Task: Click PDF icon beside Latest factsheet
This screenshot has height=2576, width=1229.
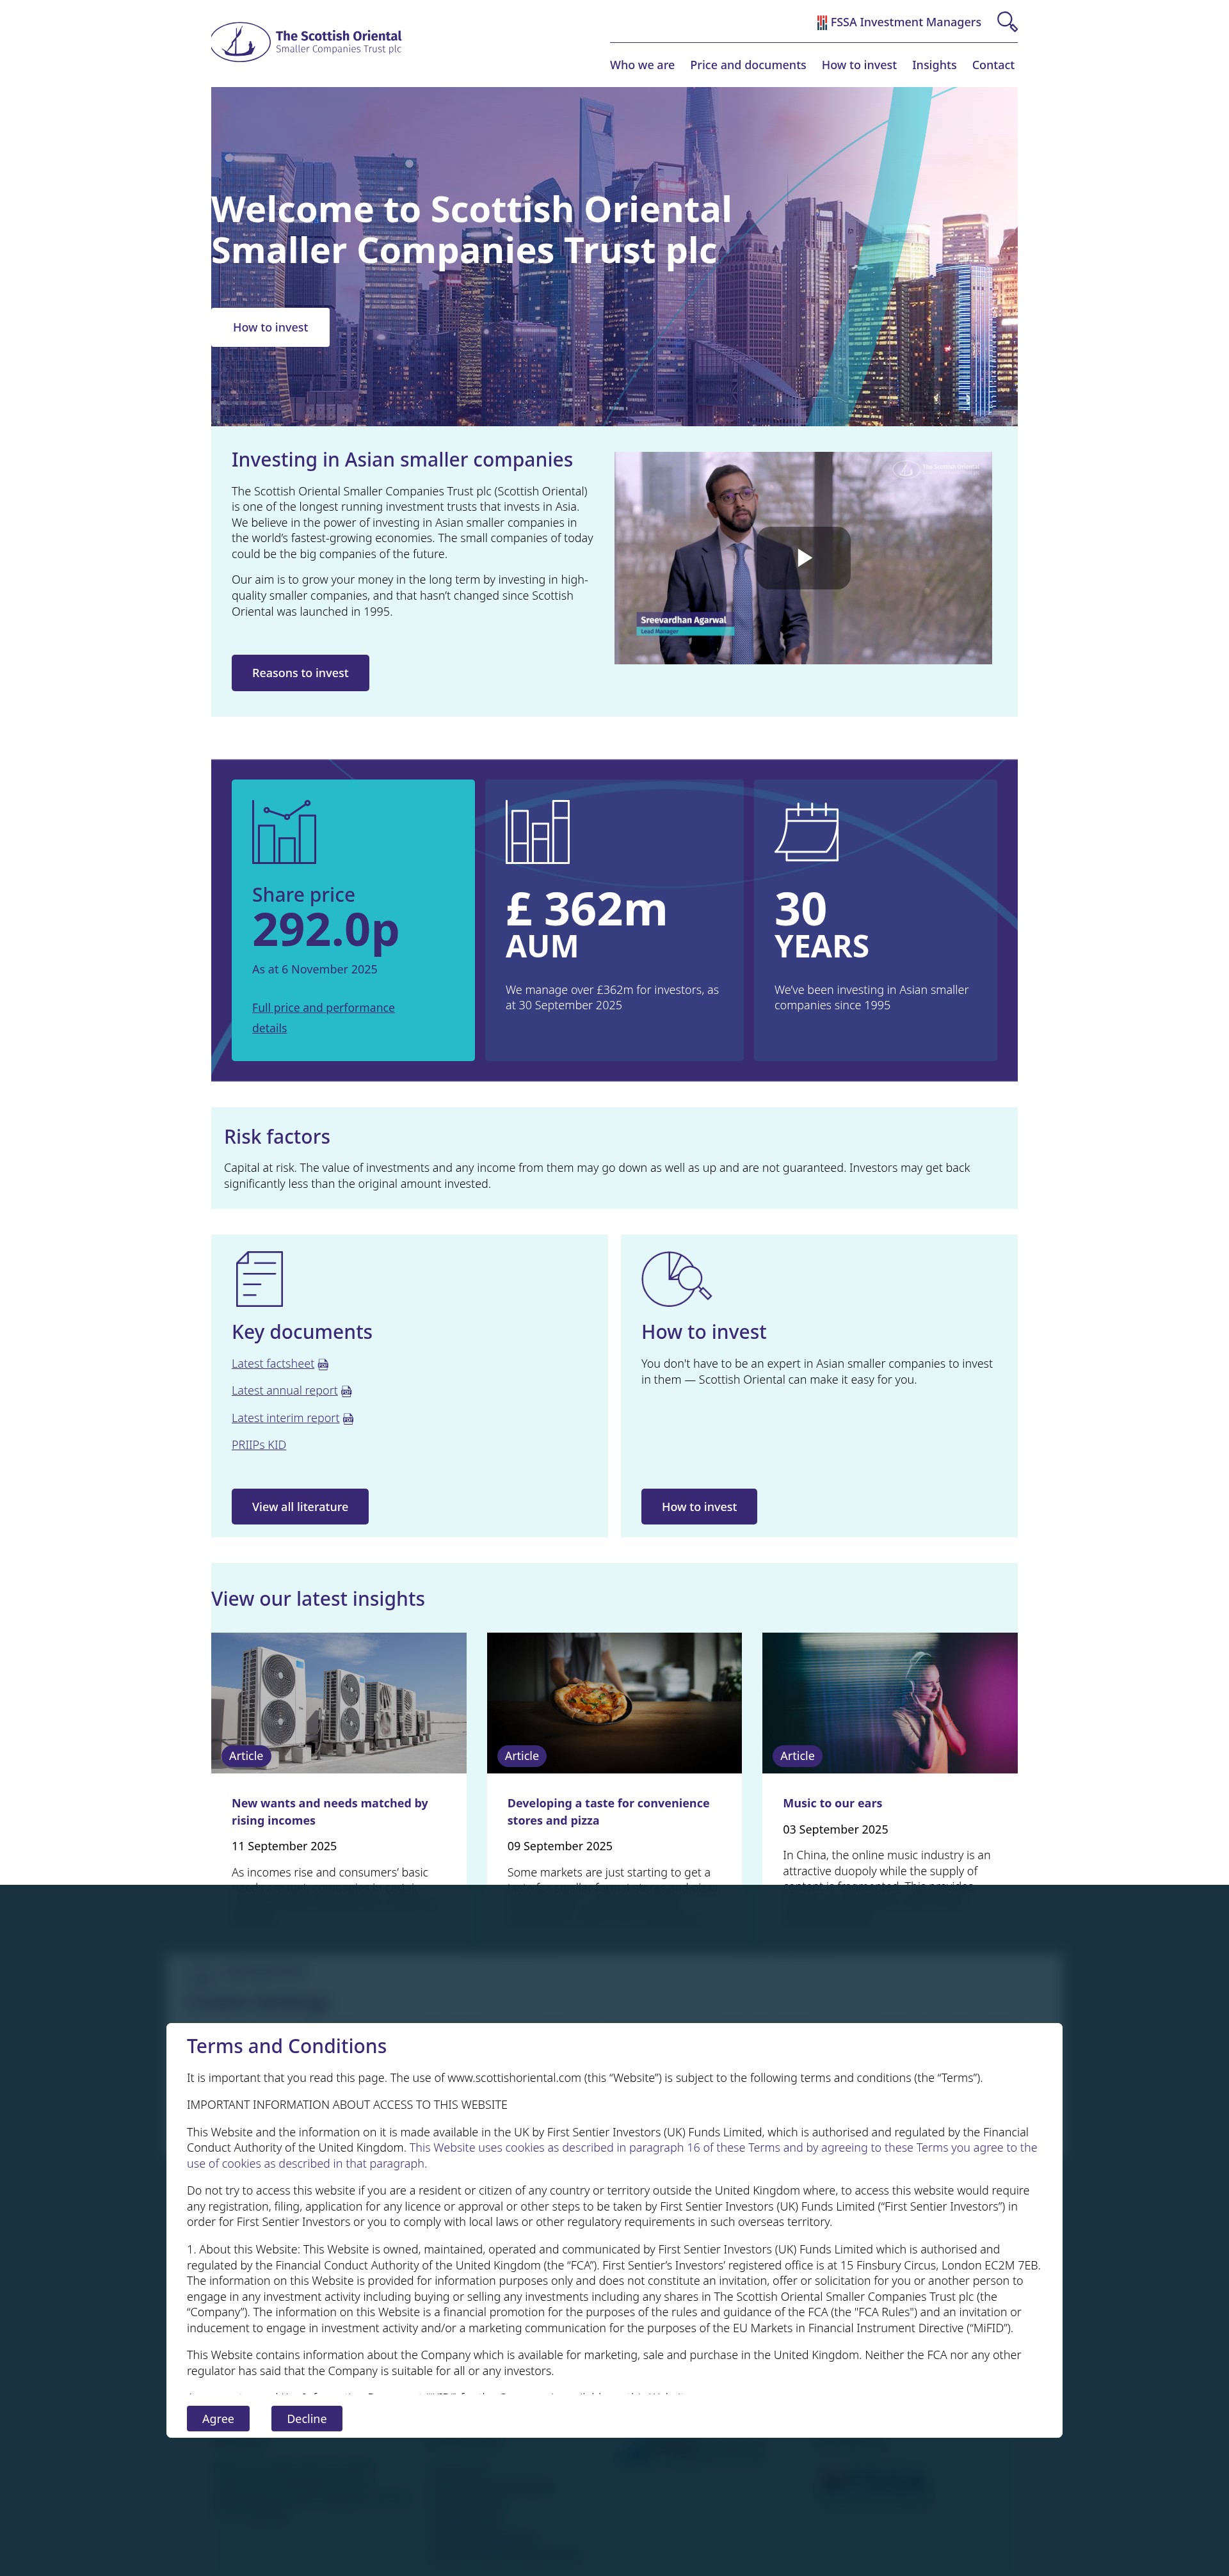Action: coord(323,1364)
